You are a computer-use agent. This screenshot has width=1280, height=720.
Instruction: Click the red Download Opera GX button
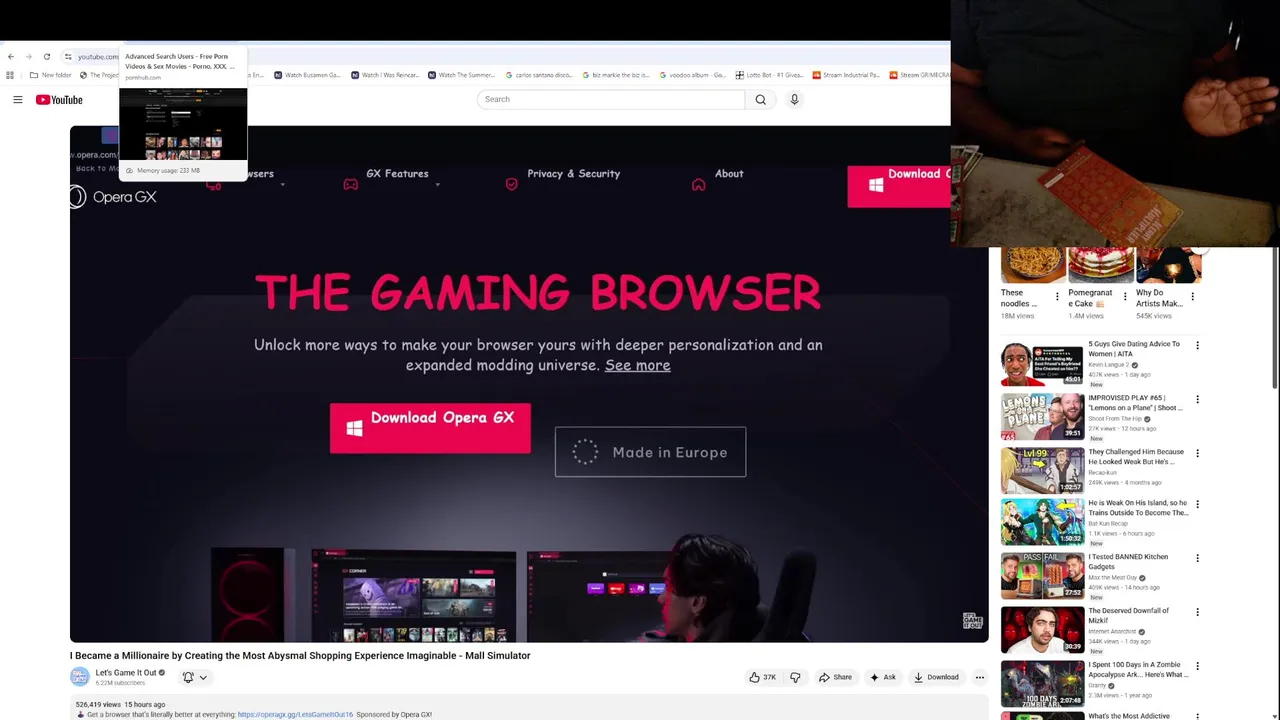pyautogui.click(x=430, y=428)
